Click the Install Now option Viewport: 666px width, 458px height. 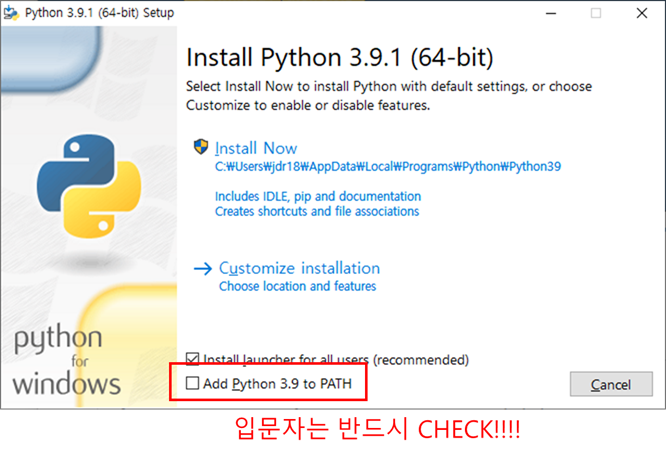tap(256, 148)
